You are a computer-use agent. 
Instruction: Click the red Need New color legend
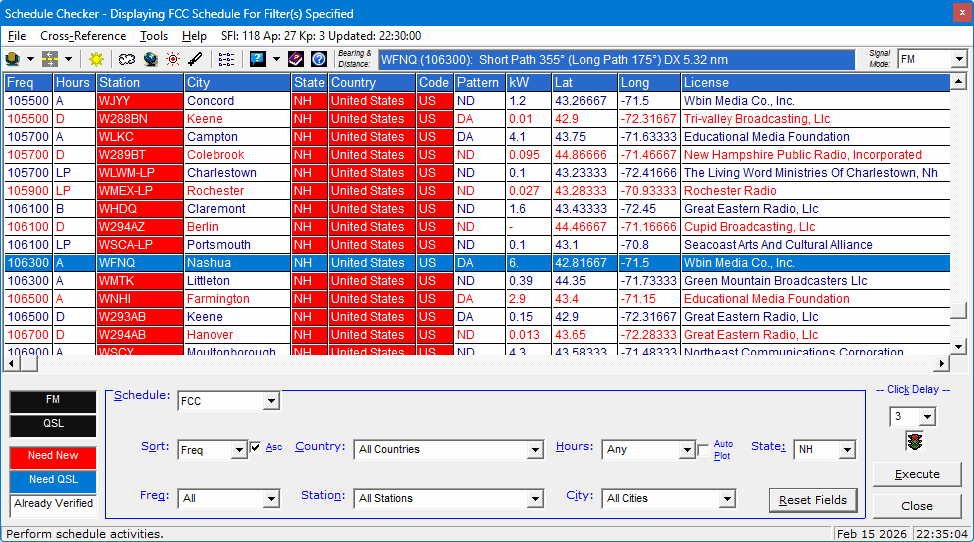53,456
